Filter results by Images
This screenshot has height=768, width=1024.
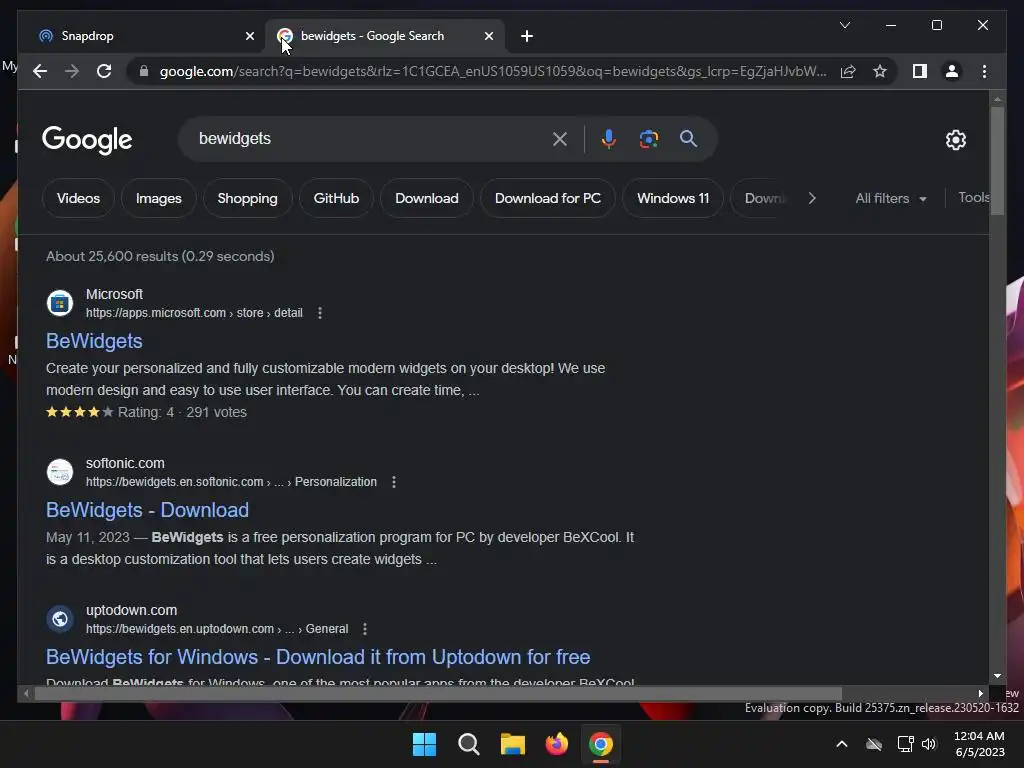tap(159, 198)
